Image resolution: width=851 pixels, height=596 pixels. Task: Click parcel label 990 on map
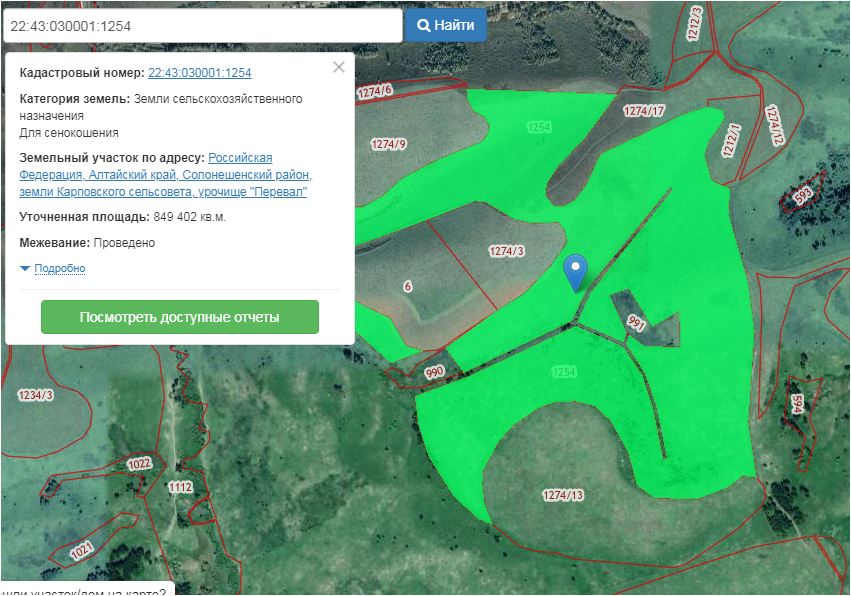tap(434, 372)
